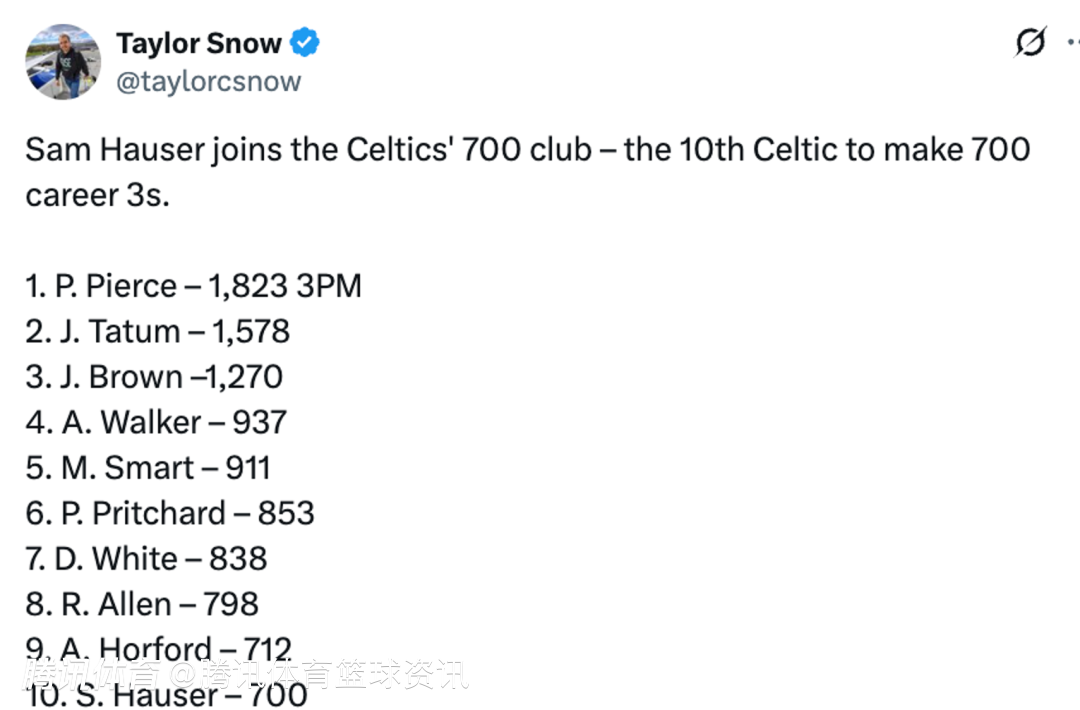Open the Grok slashed-circle icon
The width and height of the screenshot is (1080, 710).
1030,43
